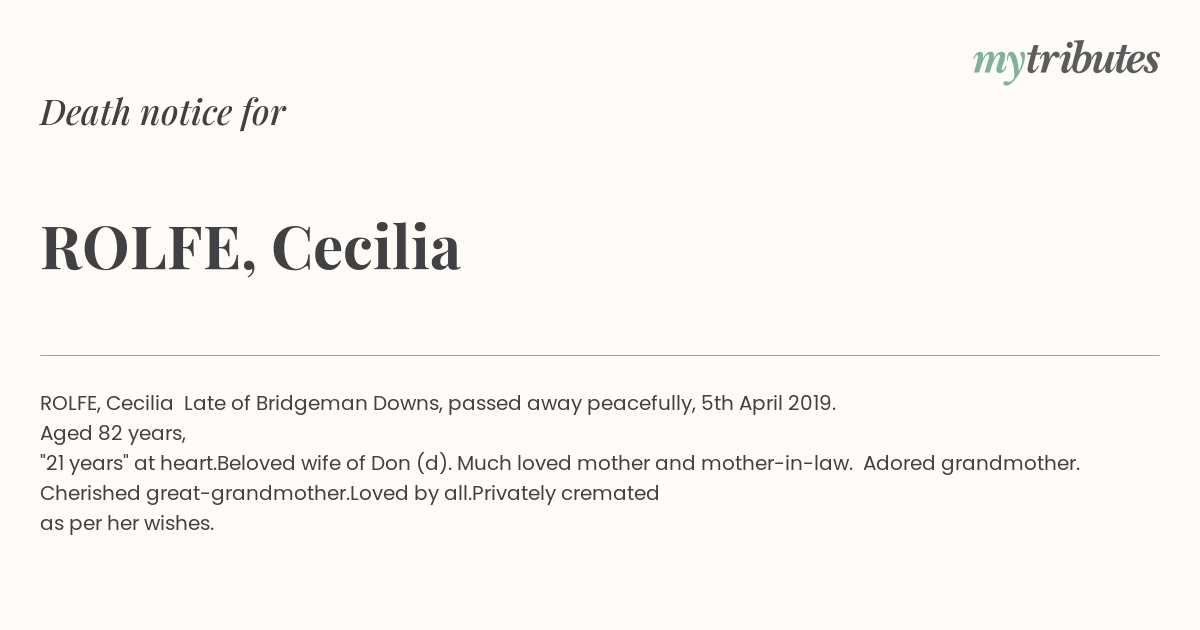Screen dimensions: 1200x630
Task: Click the "Adored grandmother." text
Action: 971,463
